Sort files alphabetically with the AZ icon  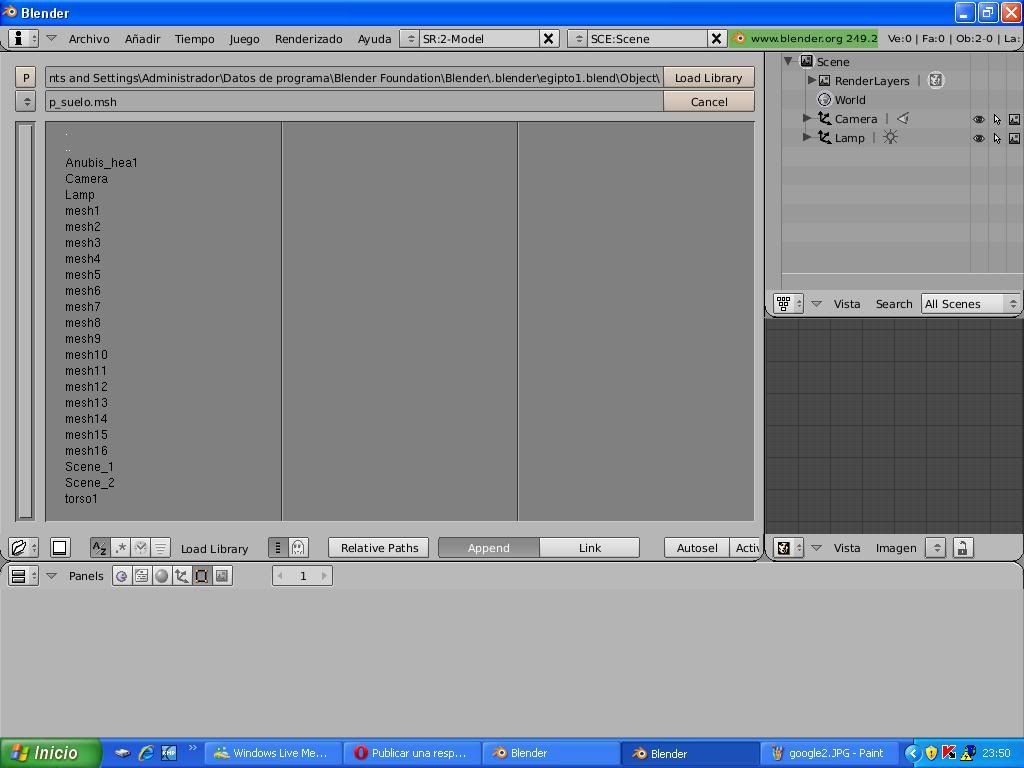click(99, 547)
